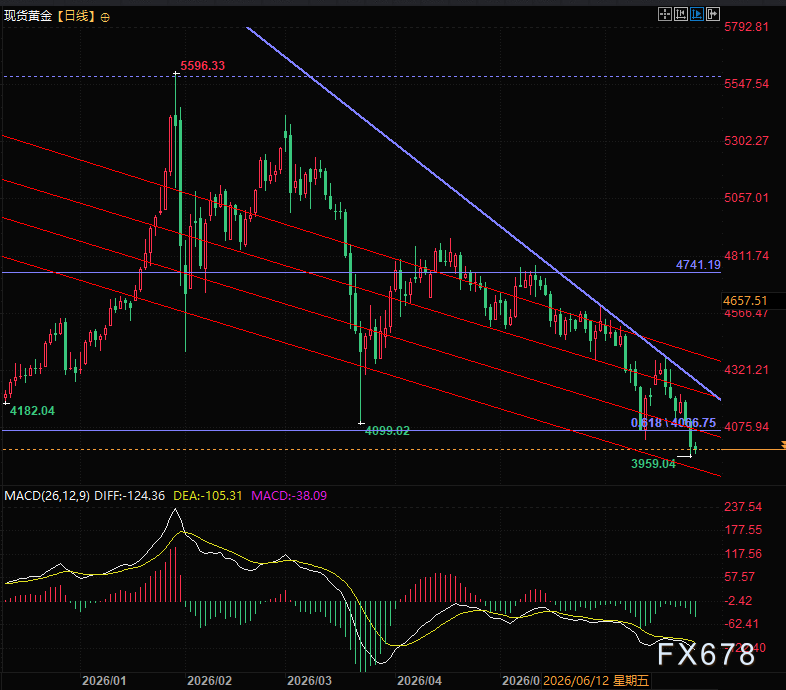Click the magenta MACD:-38.09 label
The height and width of the screenshot is (690, 786).
tap(289, 496)
